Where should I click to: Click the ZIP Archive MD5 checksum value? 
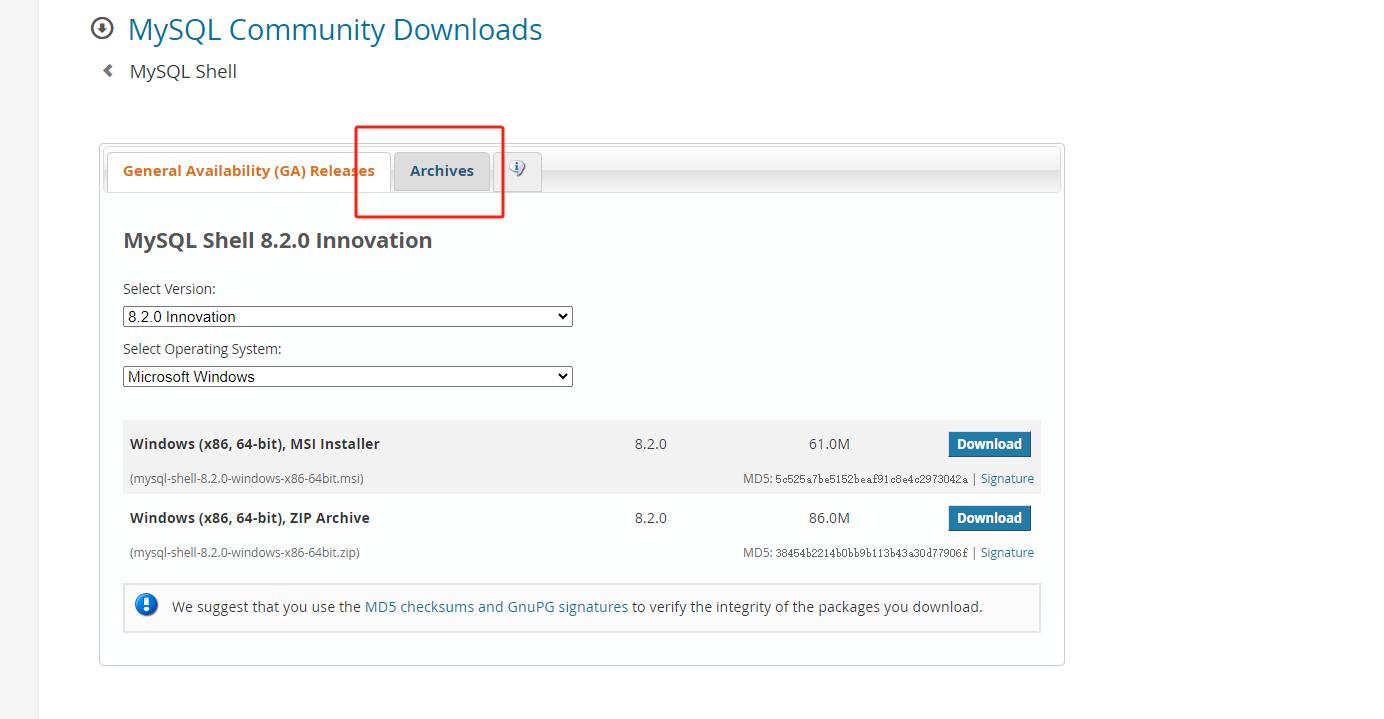coord(871,553)
